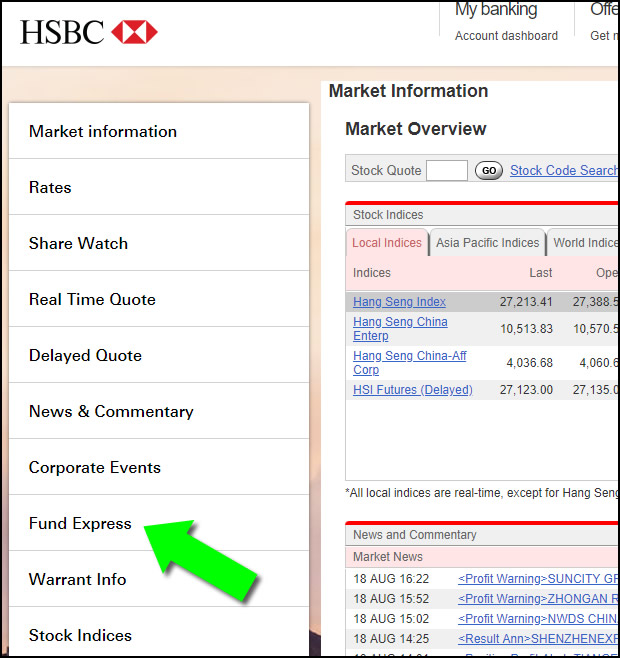620x658 pixels.
Task: Open Hang Seng China-Aff Corp link
Action: [x=409, y=363]
